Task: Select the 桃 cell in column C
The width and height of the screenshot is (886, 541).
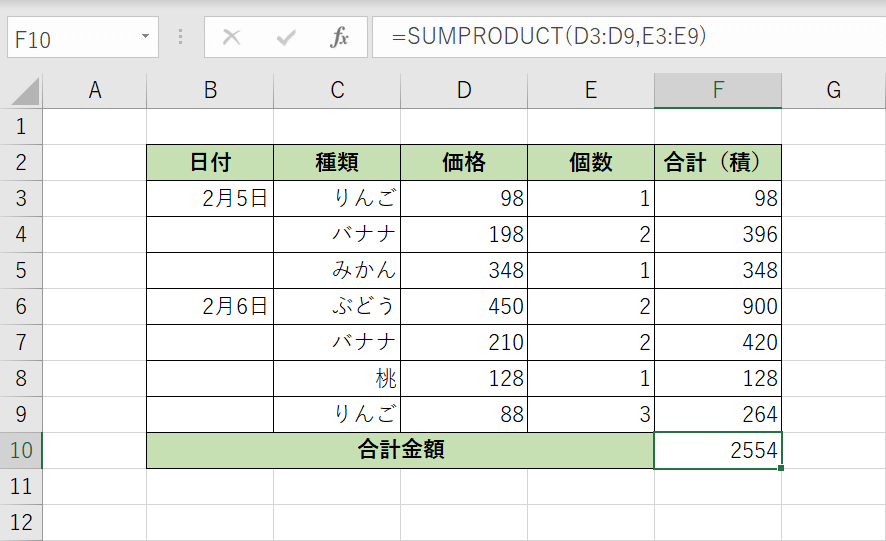Action: 337,379
